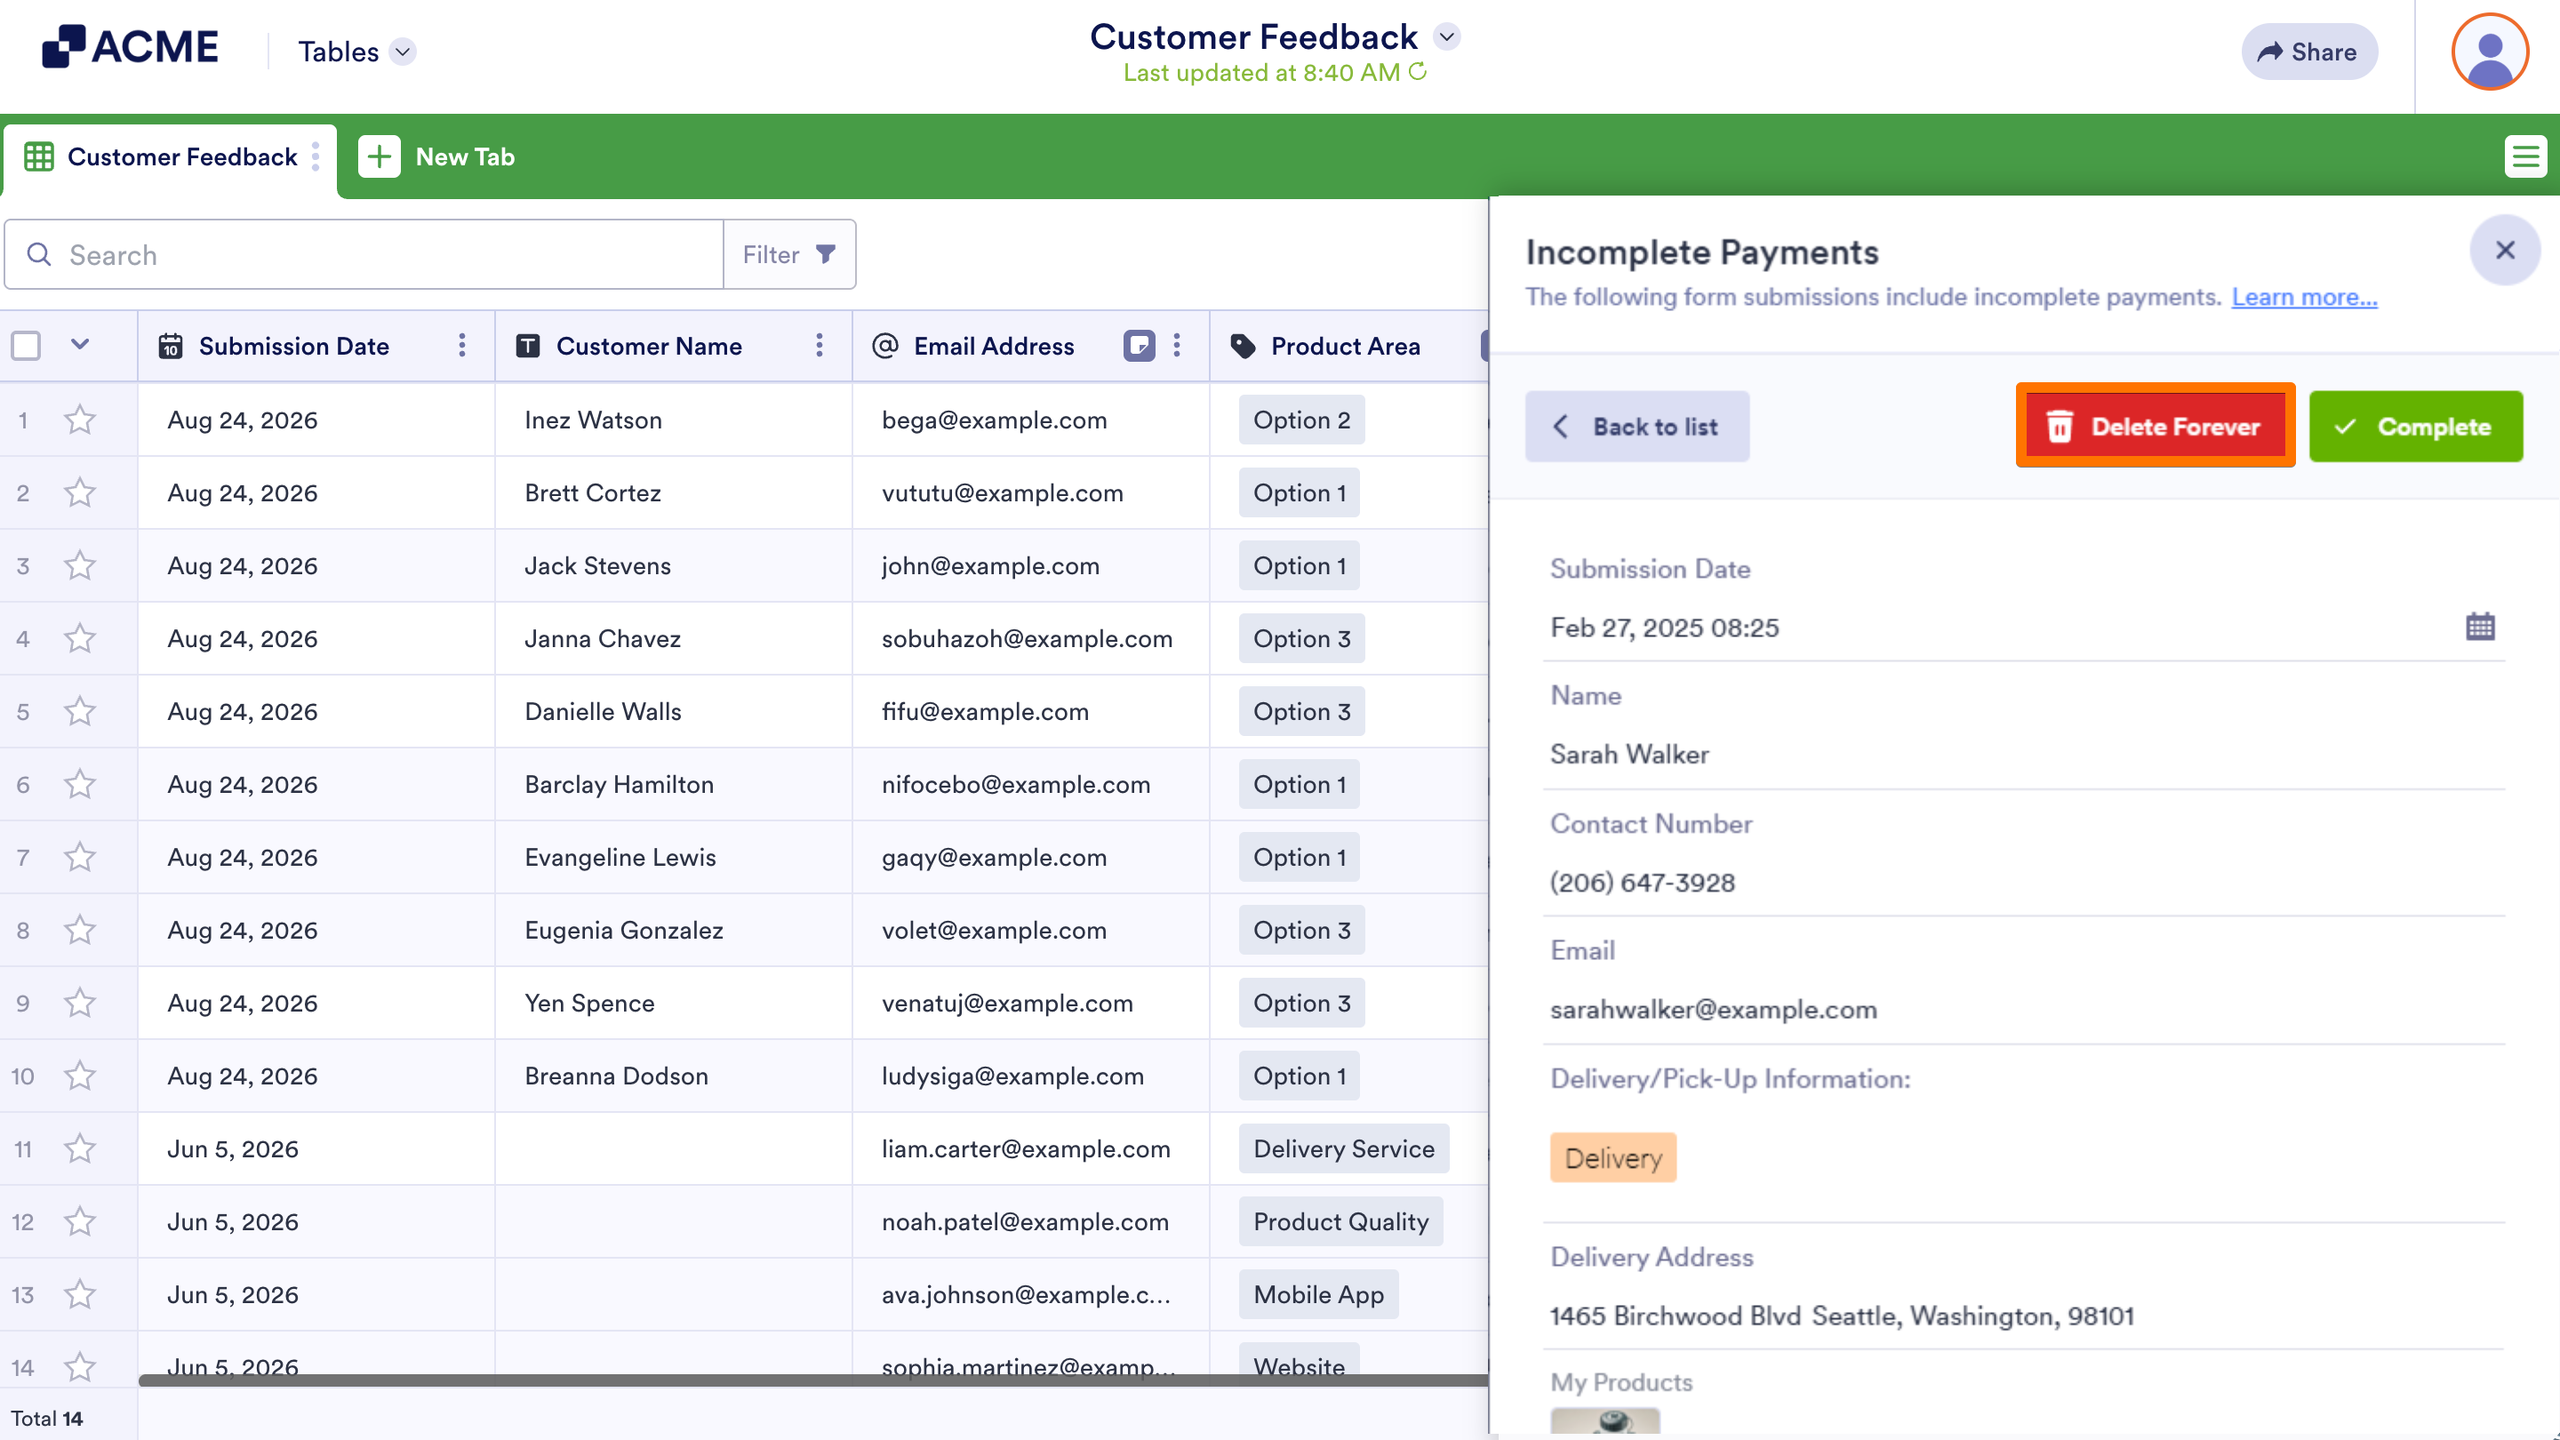Screen dimensions: 2560x1440
Task: Open the Customer Feedback title dropdown
Action: coord(1446,37)
